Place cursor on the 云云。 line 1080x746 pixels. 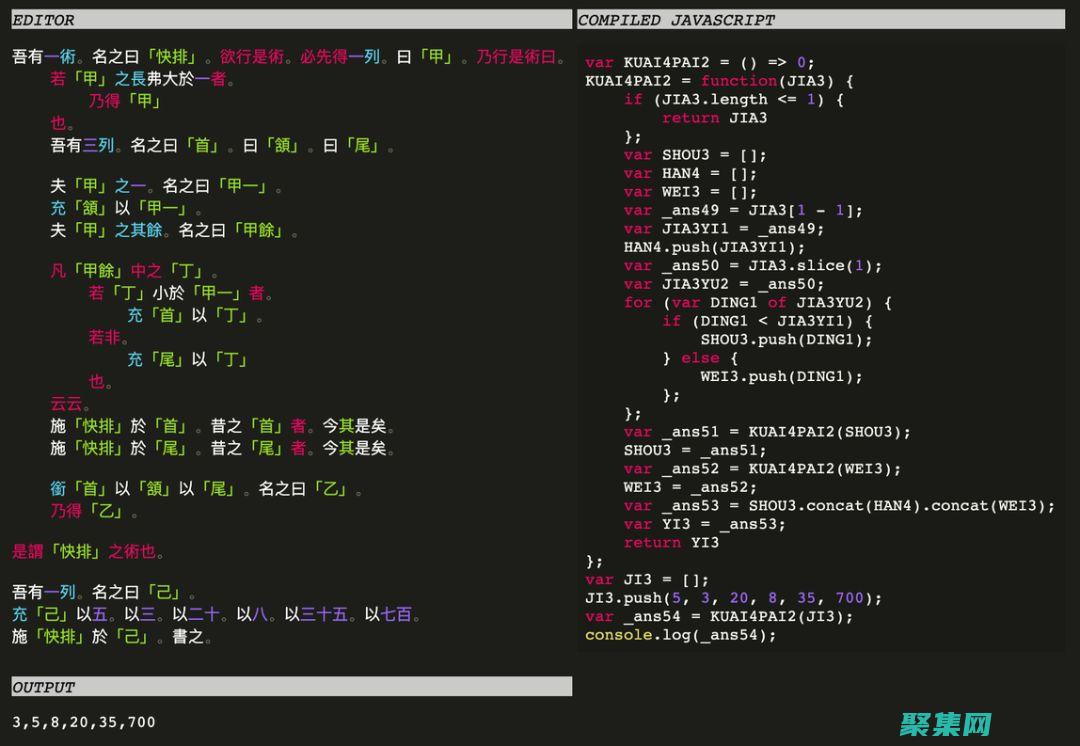(71, 404)
